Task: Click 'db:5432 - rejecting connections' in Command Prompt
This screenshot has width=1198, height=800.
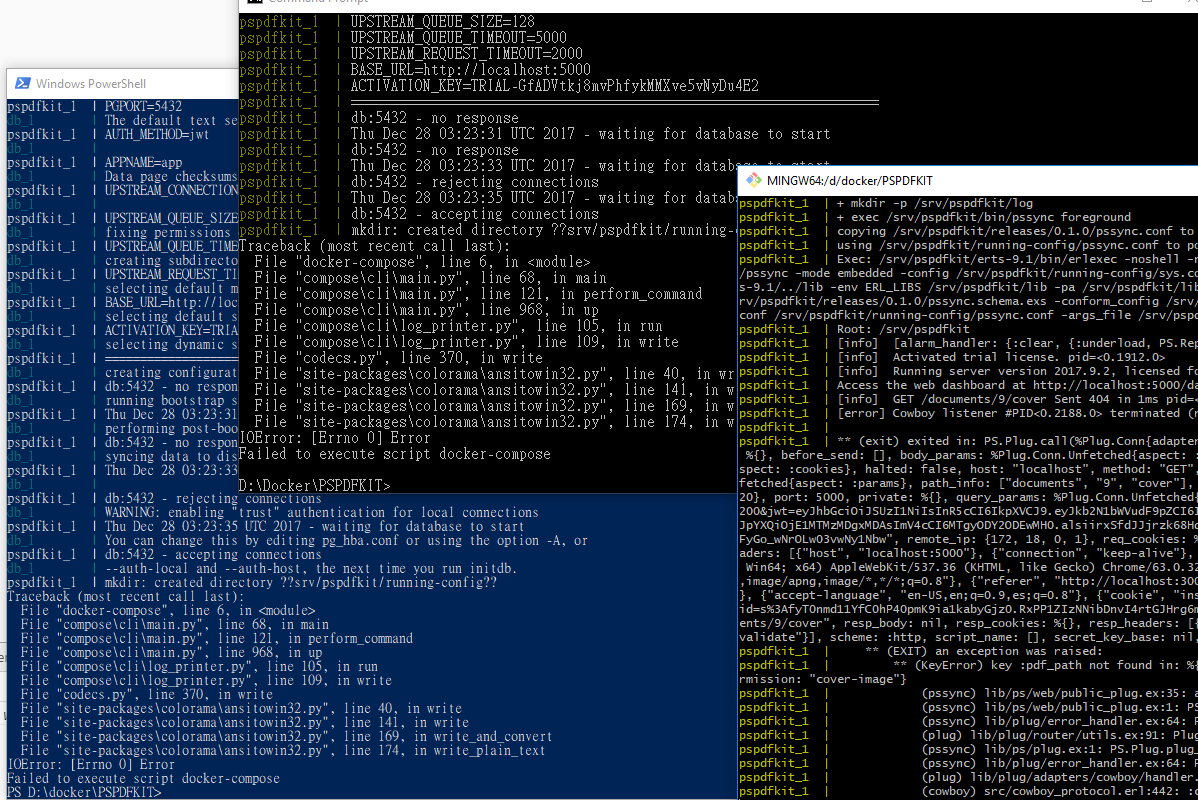Action: 474,183
